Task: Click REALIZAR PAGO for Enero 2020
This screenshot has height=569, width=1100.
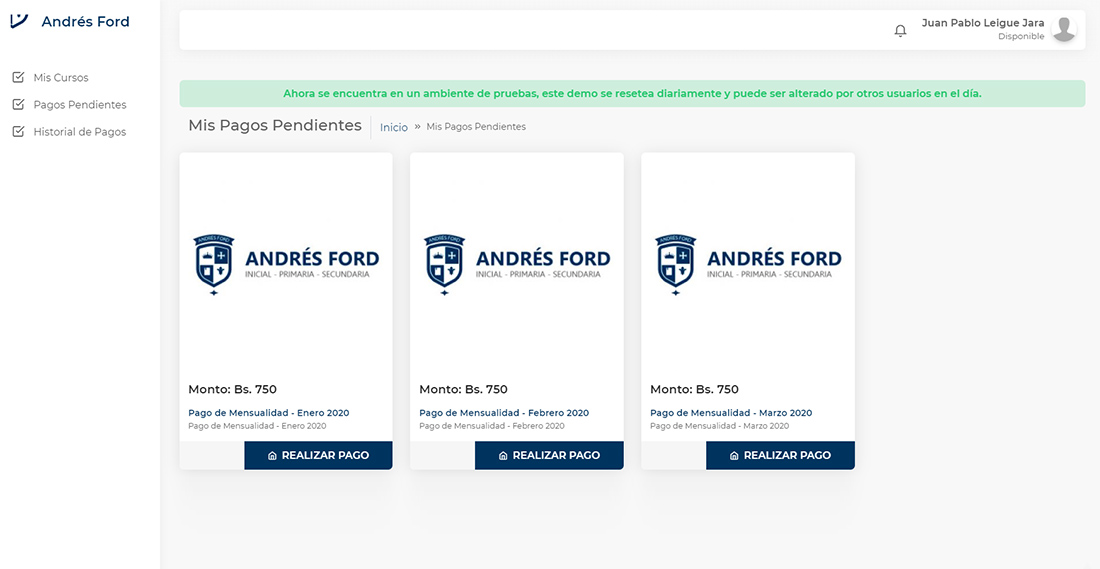Action: point(318,455)
